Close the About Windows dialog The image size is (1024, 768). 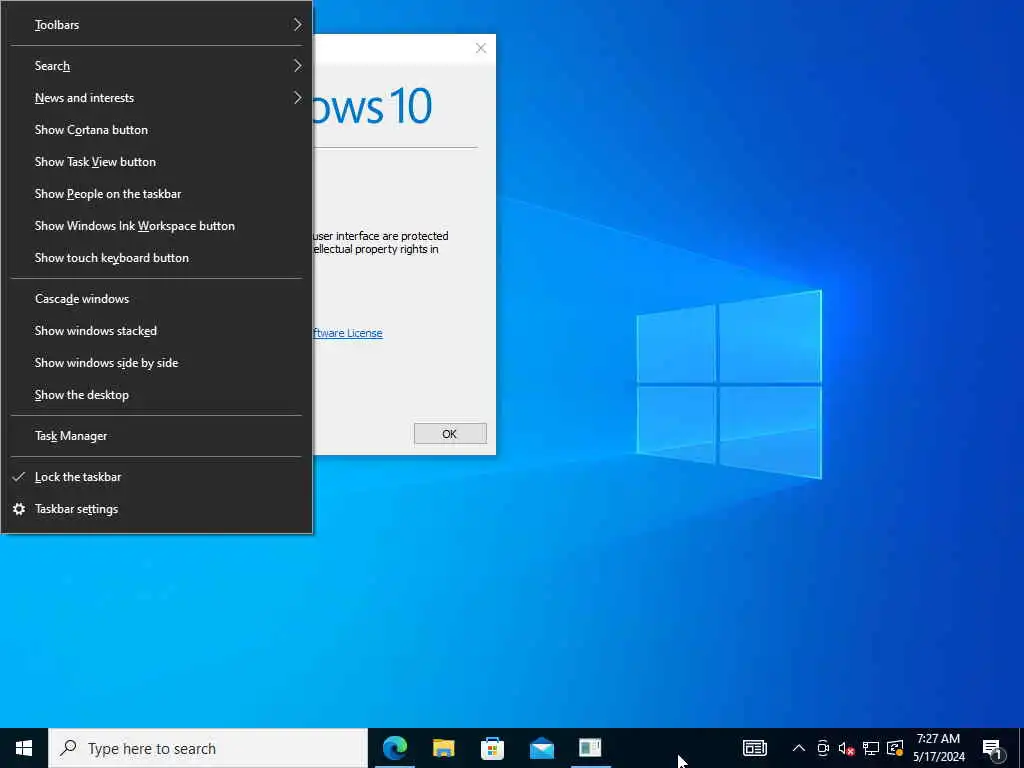pyautogui.click(x=481, y=48)
